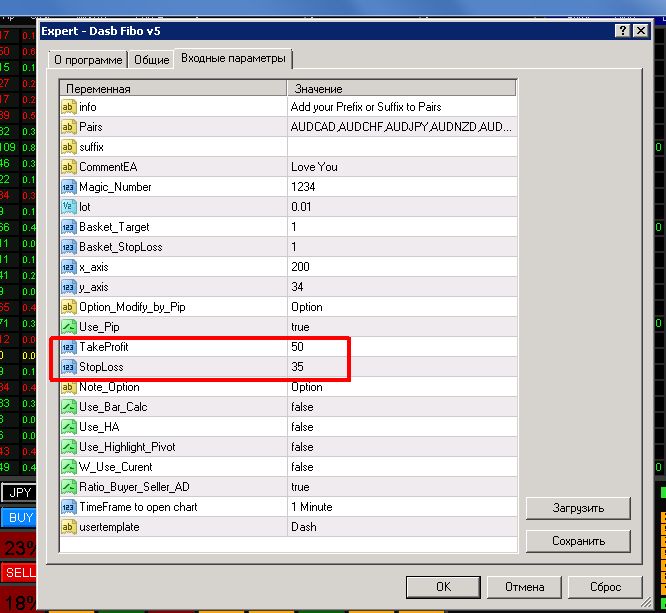666x613 pixels.
Task: Click the 'Значение' column header
Action: pos(401,88)
